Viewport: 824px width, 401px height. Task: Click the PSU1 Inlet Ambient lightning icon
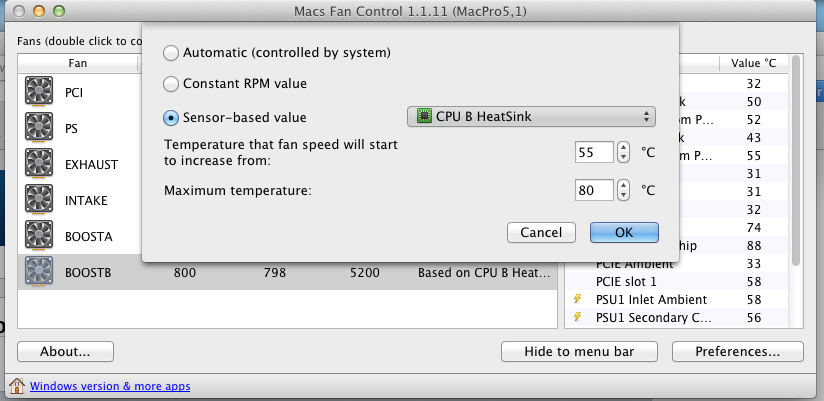578,299
